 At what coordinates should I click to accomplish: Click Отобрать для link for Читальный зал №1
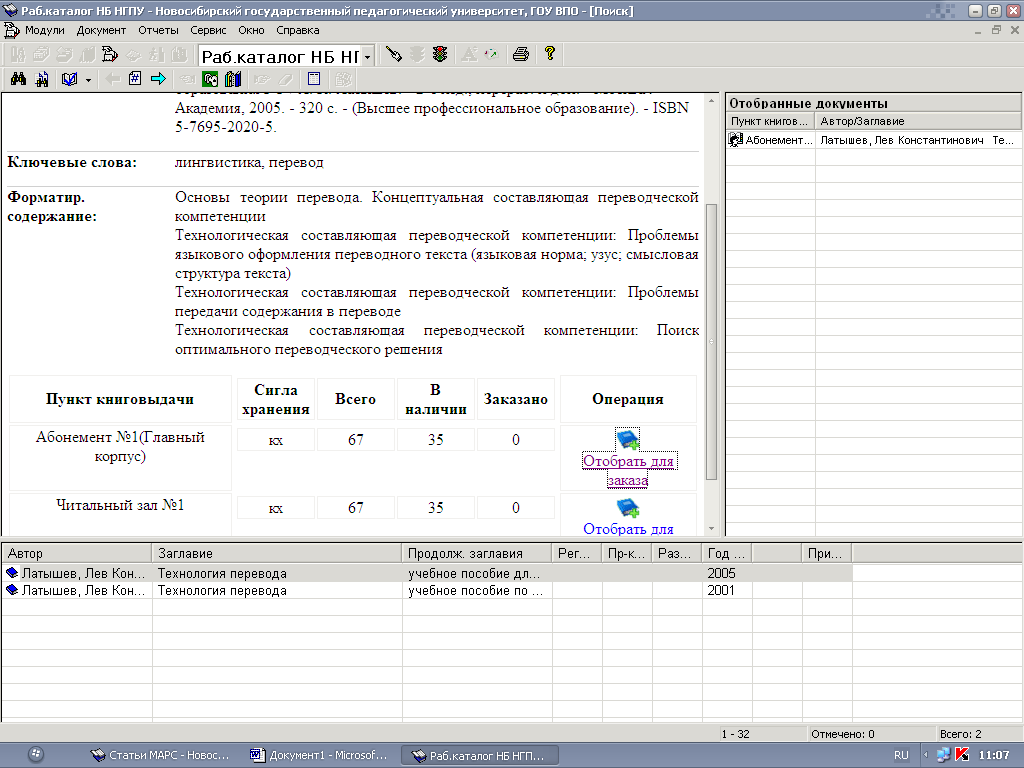pyautogui.click(x=628, y=528)
